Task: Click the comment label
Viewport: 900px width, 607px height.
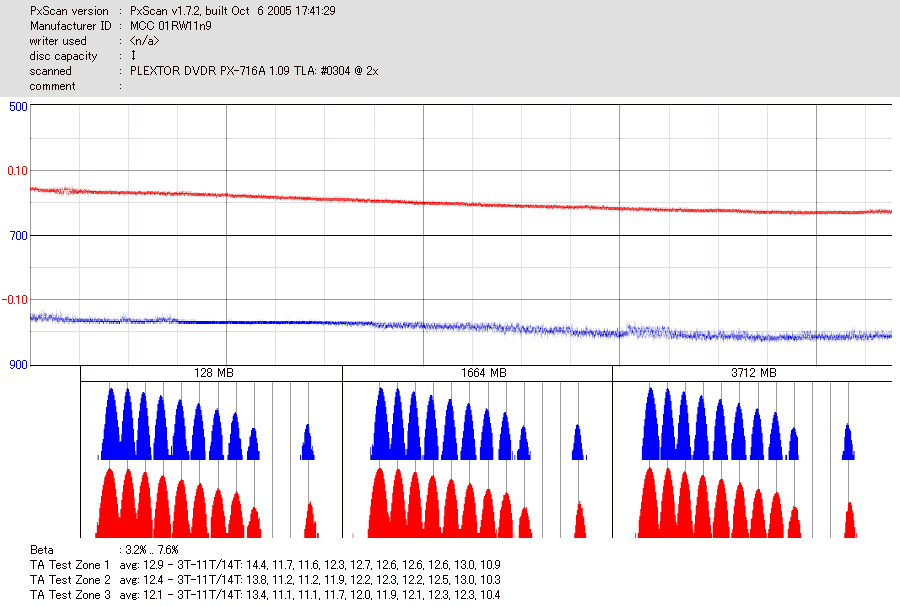Action: (x=52, y=86)
